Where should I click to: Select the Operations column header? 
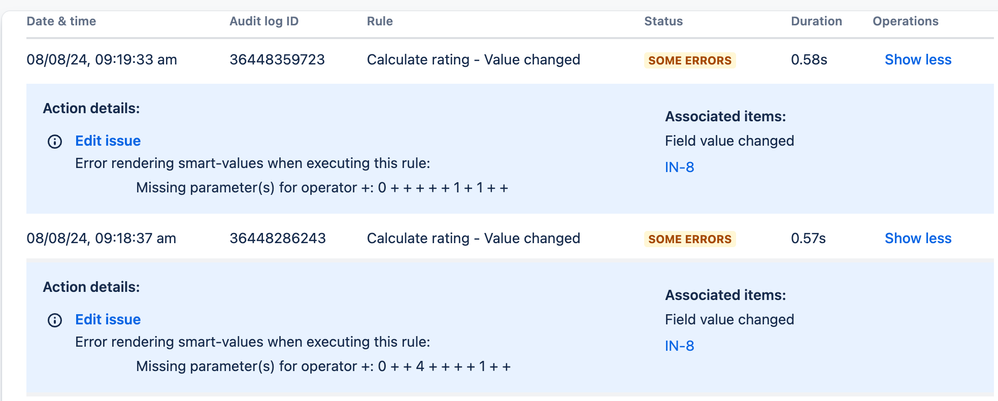point(905,21)
